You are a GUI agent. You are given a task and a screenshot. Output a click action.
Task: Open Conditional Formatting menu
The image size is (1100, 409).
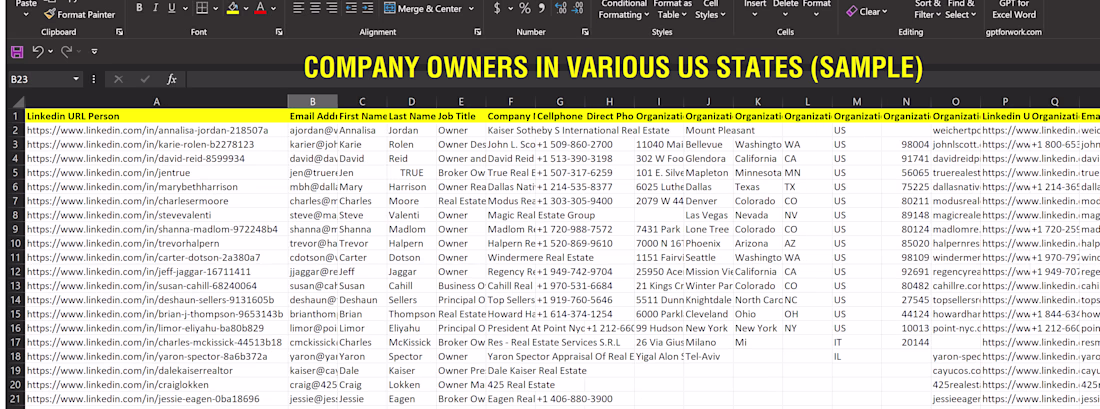pos(624,8)
